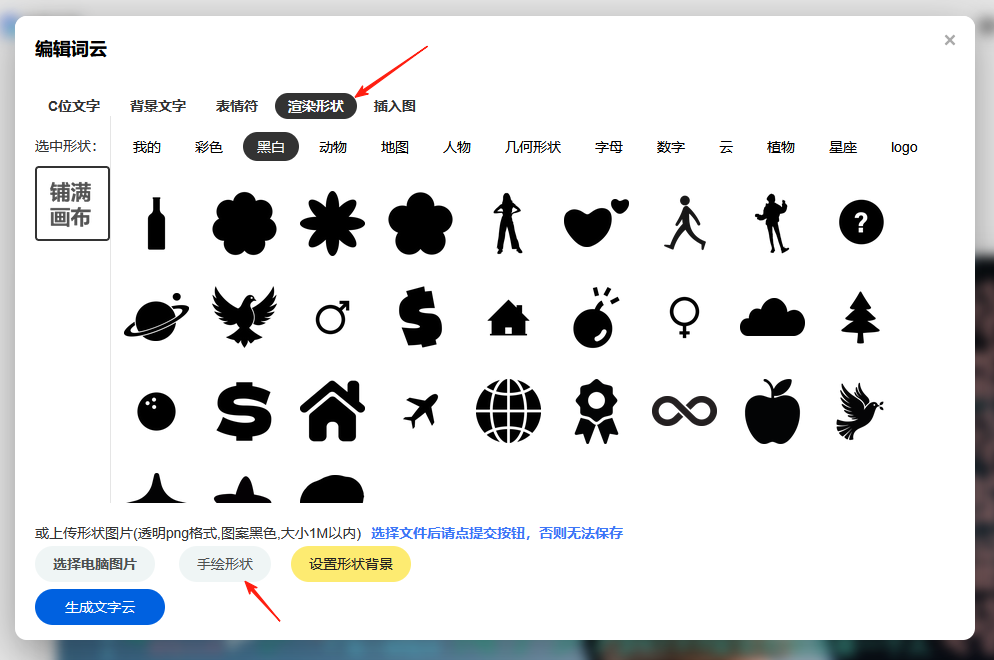Open the 几何形状 category
Screen dimensions: 994x660
click(532, 147)
